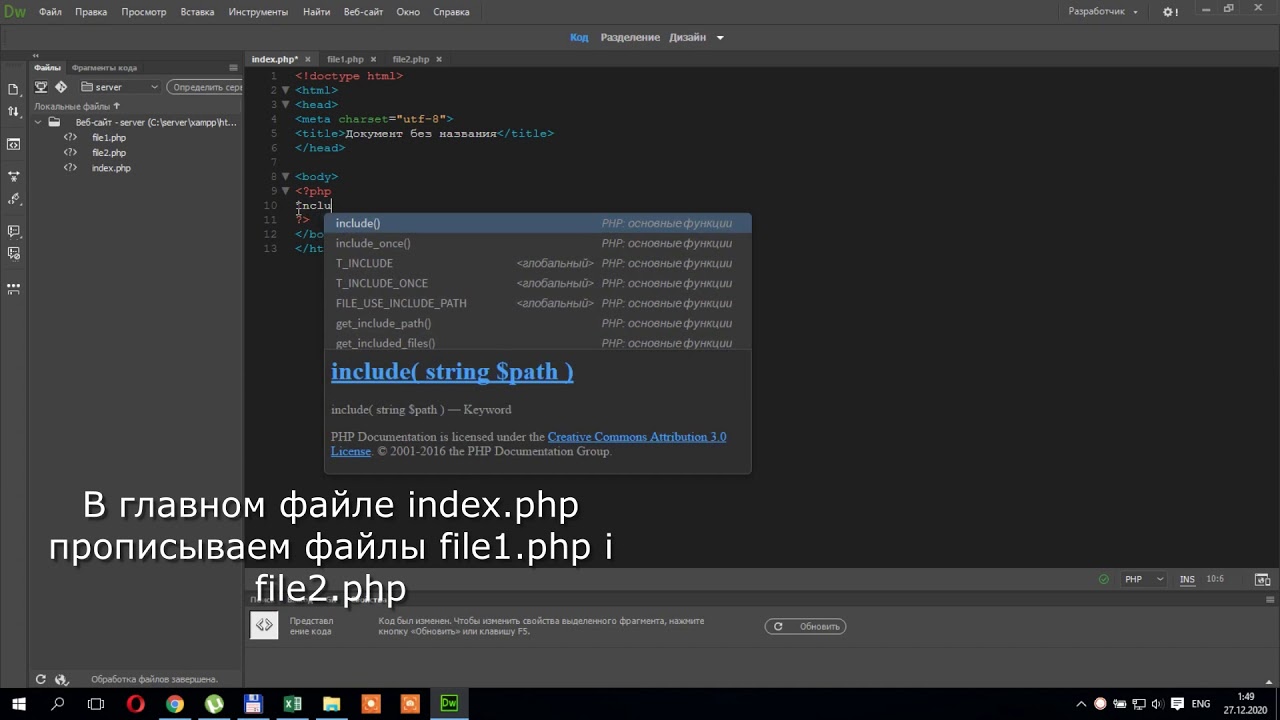Open the Вставка menu
Image resolution: width=1280 pixels, height=720 pixels.
point(197,12)
